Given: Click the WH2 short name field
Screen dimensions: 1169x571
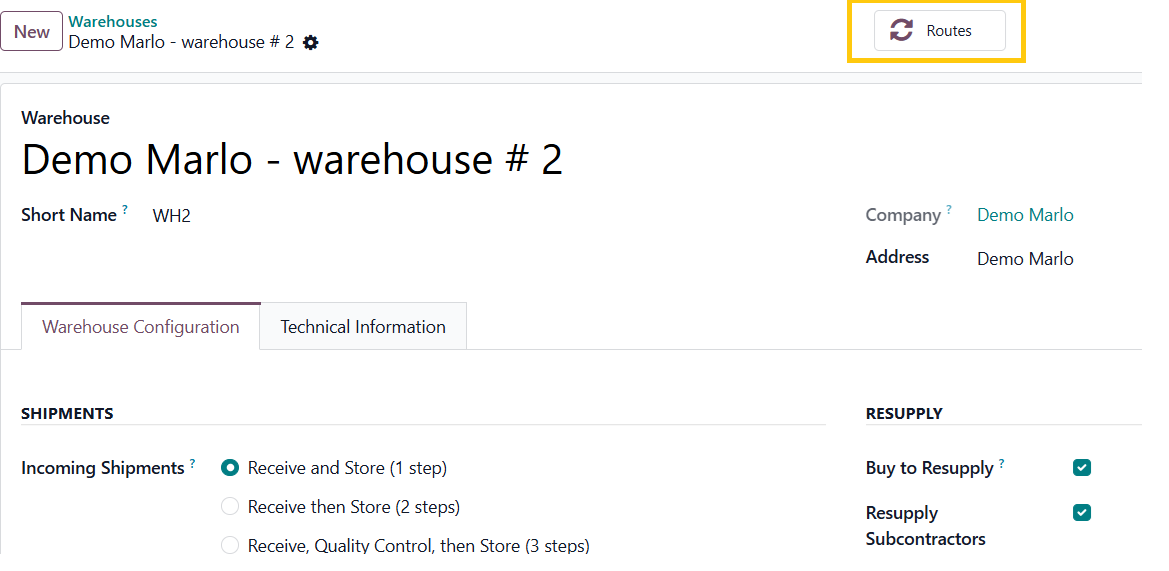Looking at the screenshot, I should pyautogui.click(x=172, y=216).
